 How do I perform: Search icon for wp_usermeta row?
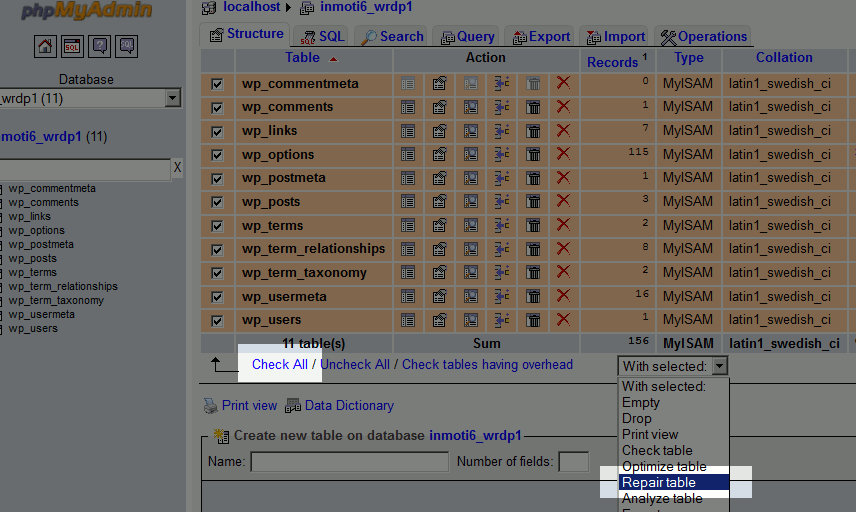(x=471, y=296)
